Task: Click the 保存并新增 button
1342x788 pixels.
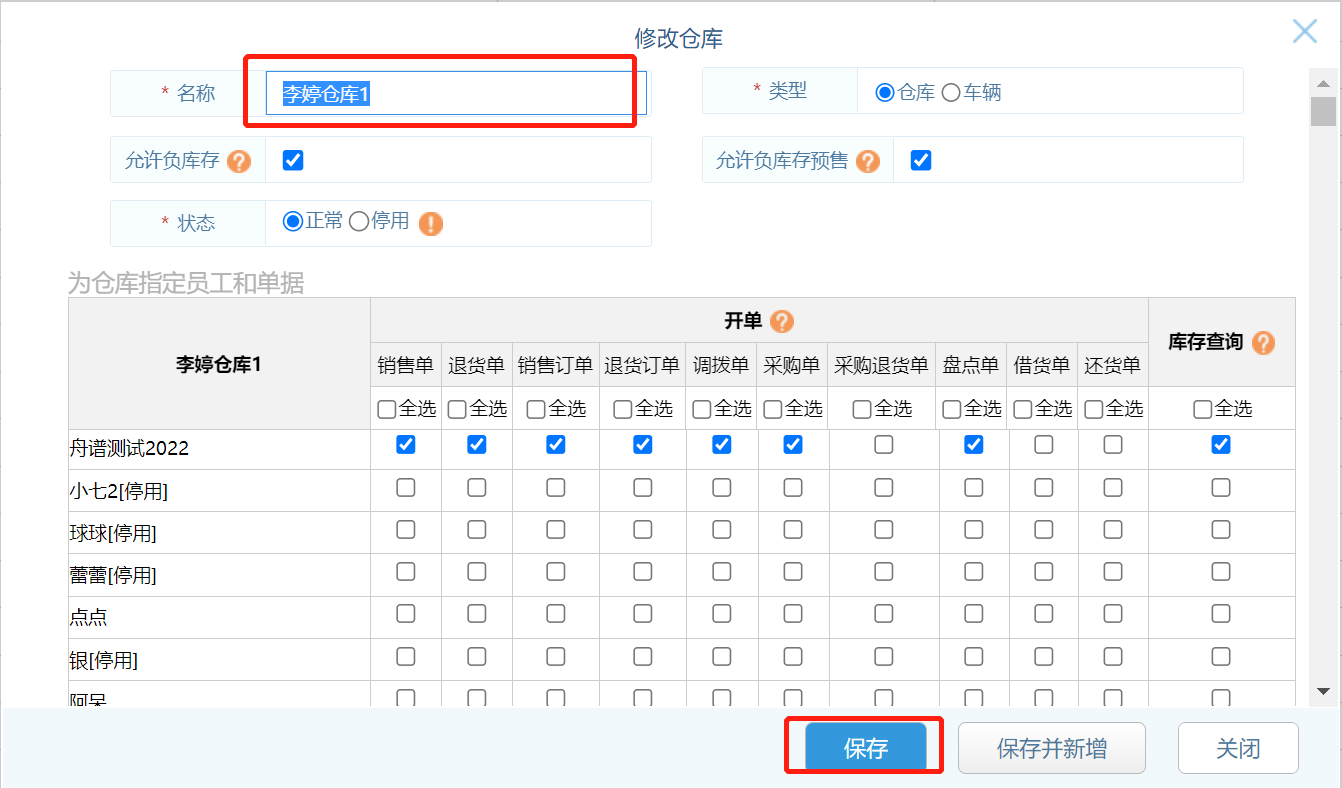Action: 1051,748
